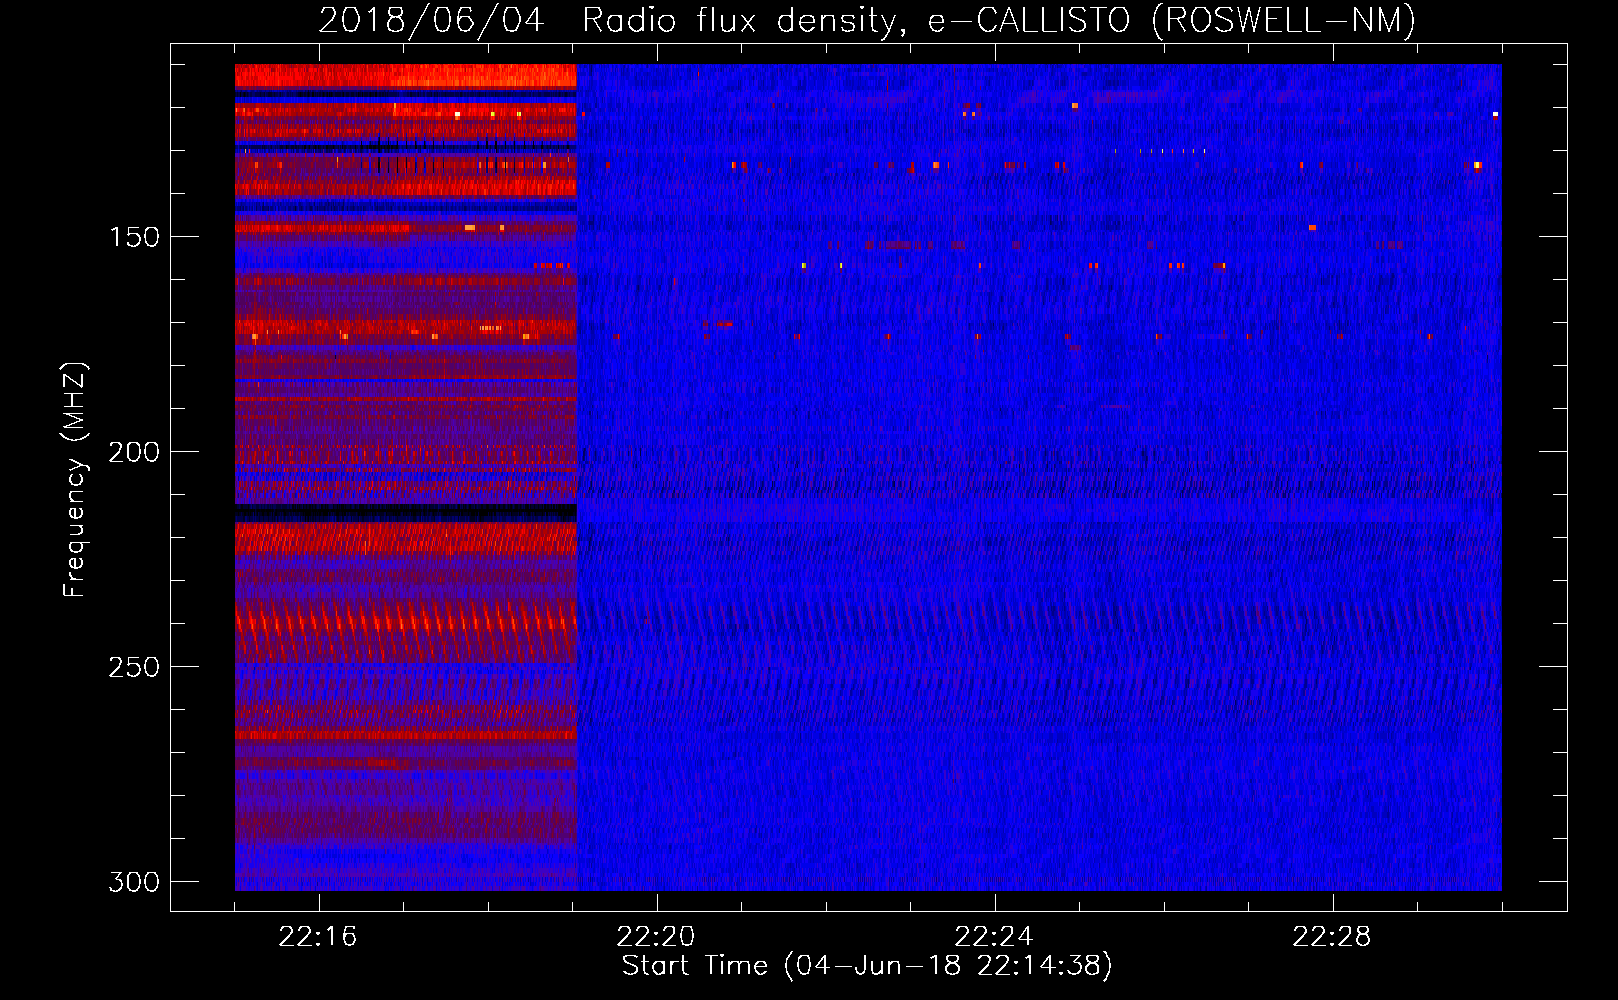Click the 'Frequency (MHZ)' y-axis label
1618x1000 pixels.
[x=75, y=479]
